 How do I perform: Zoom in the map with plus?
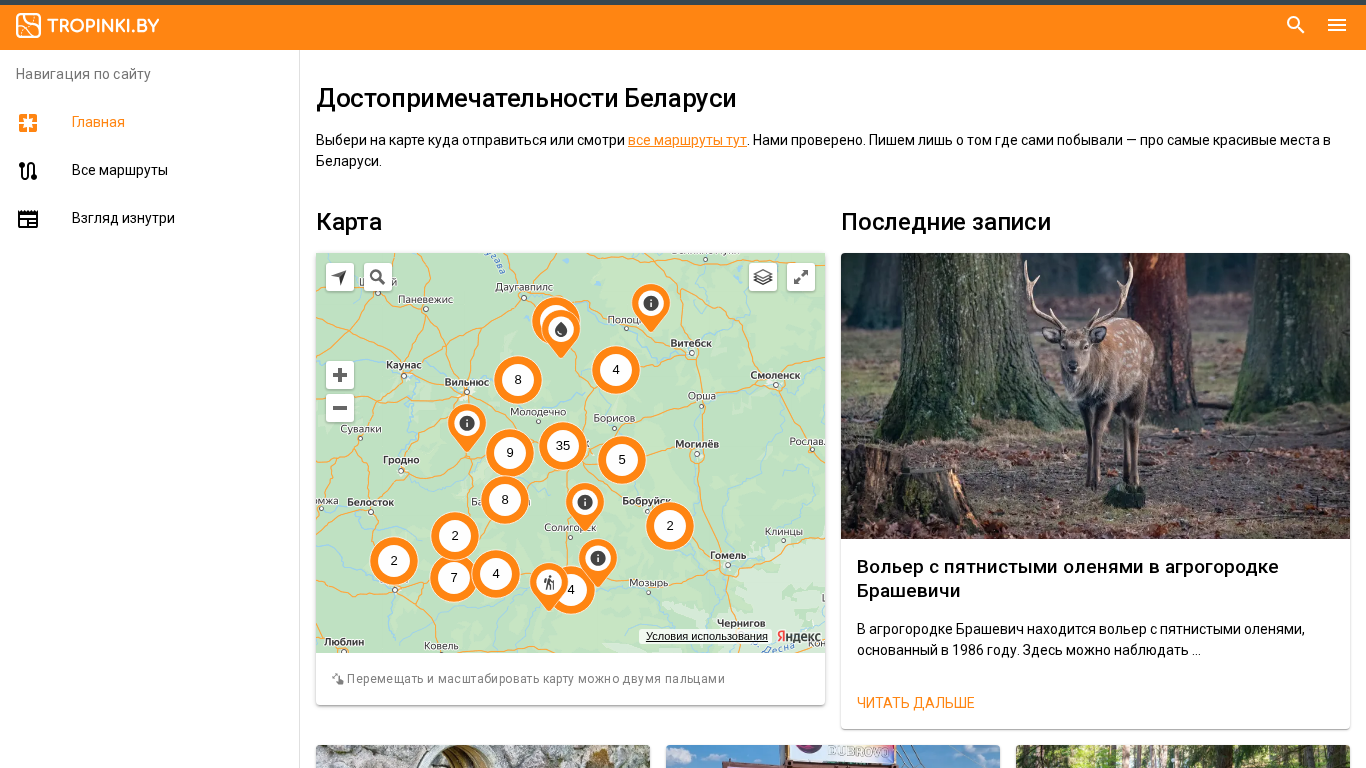coord(340,375)
